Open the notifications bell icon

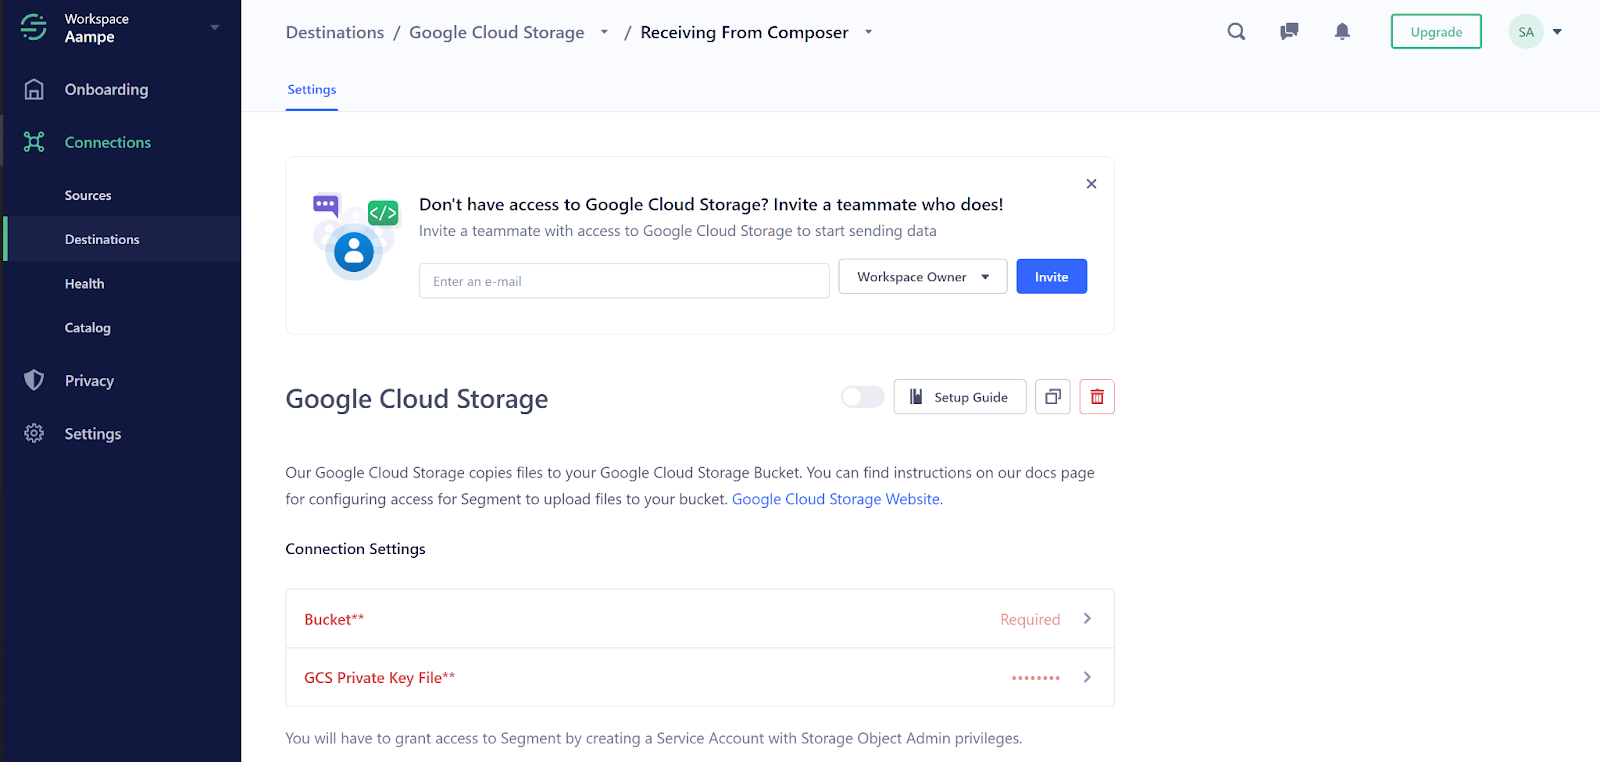pos(1342,31)
